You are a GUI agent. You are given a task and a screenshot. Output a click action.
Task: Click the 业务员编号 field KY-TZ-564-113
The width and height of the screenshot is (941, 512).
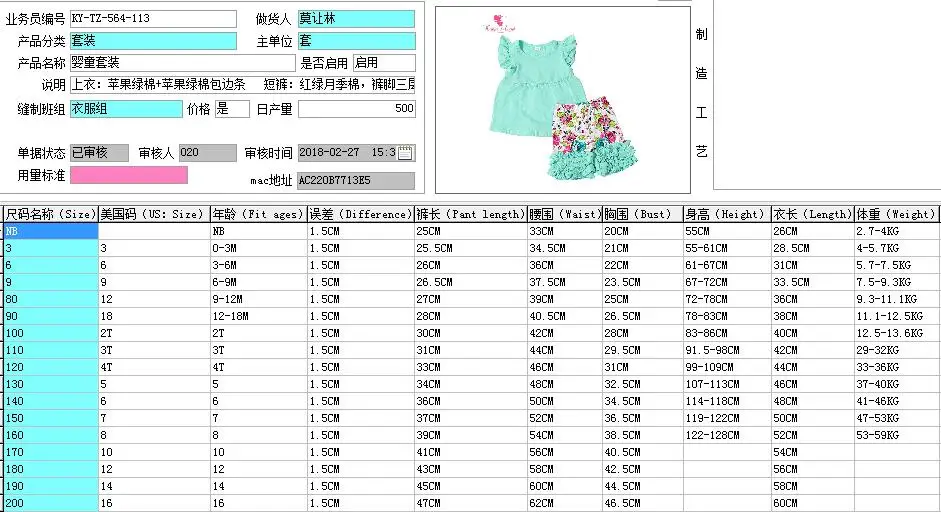point(153,19)
